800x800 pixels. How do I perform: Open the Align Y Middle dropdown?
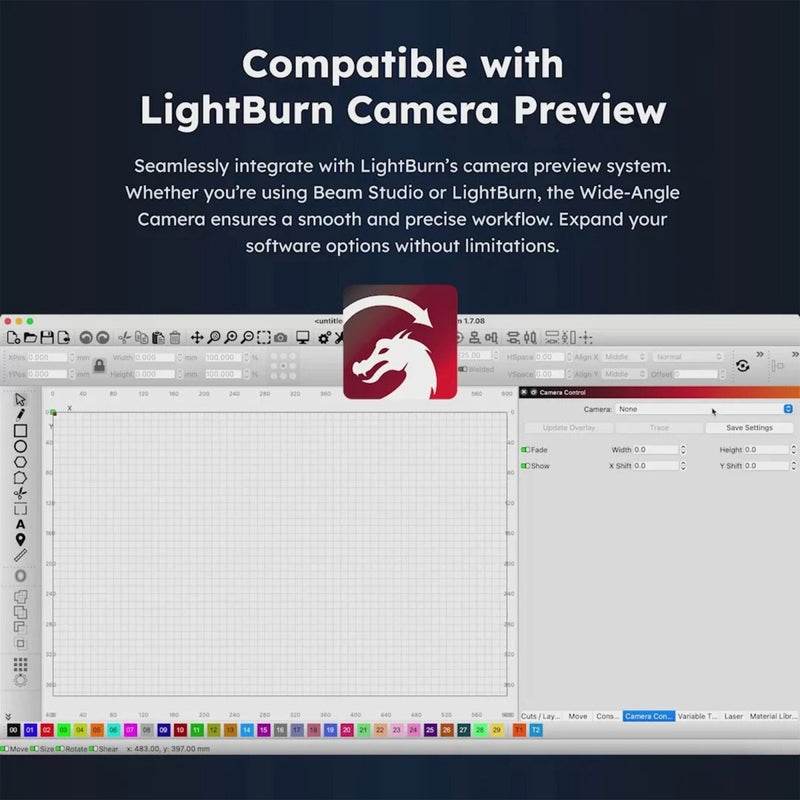pyautogui.click(x=624, y=374)
